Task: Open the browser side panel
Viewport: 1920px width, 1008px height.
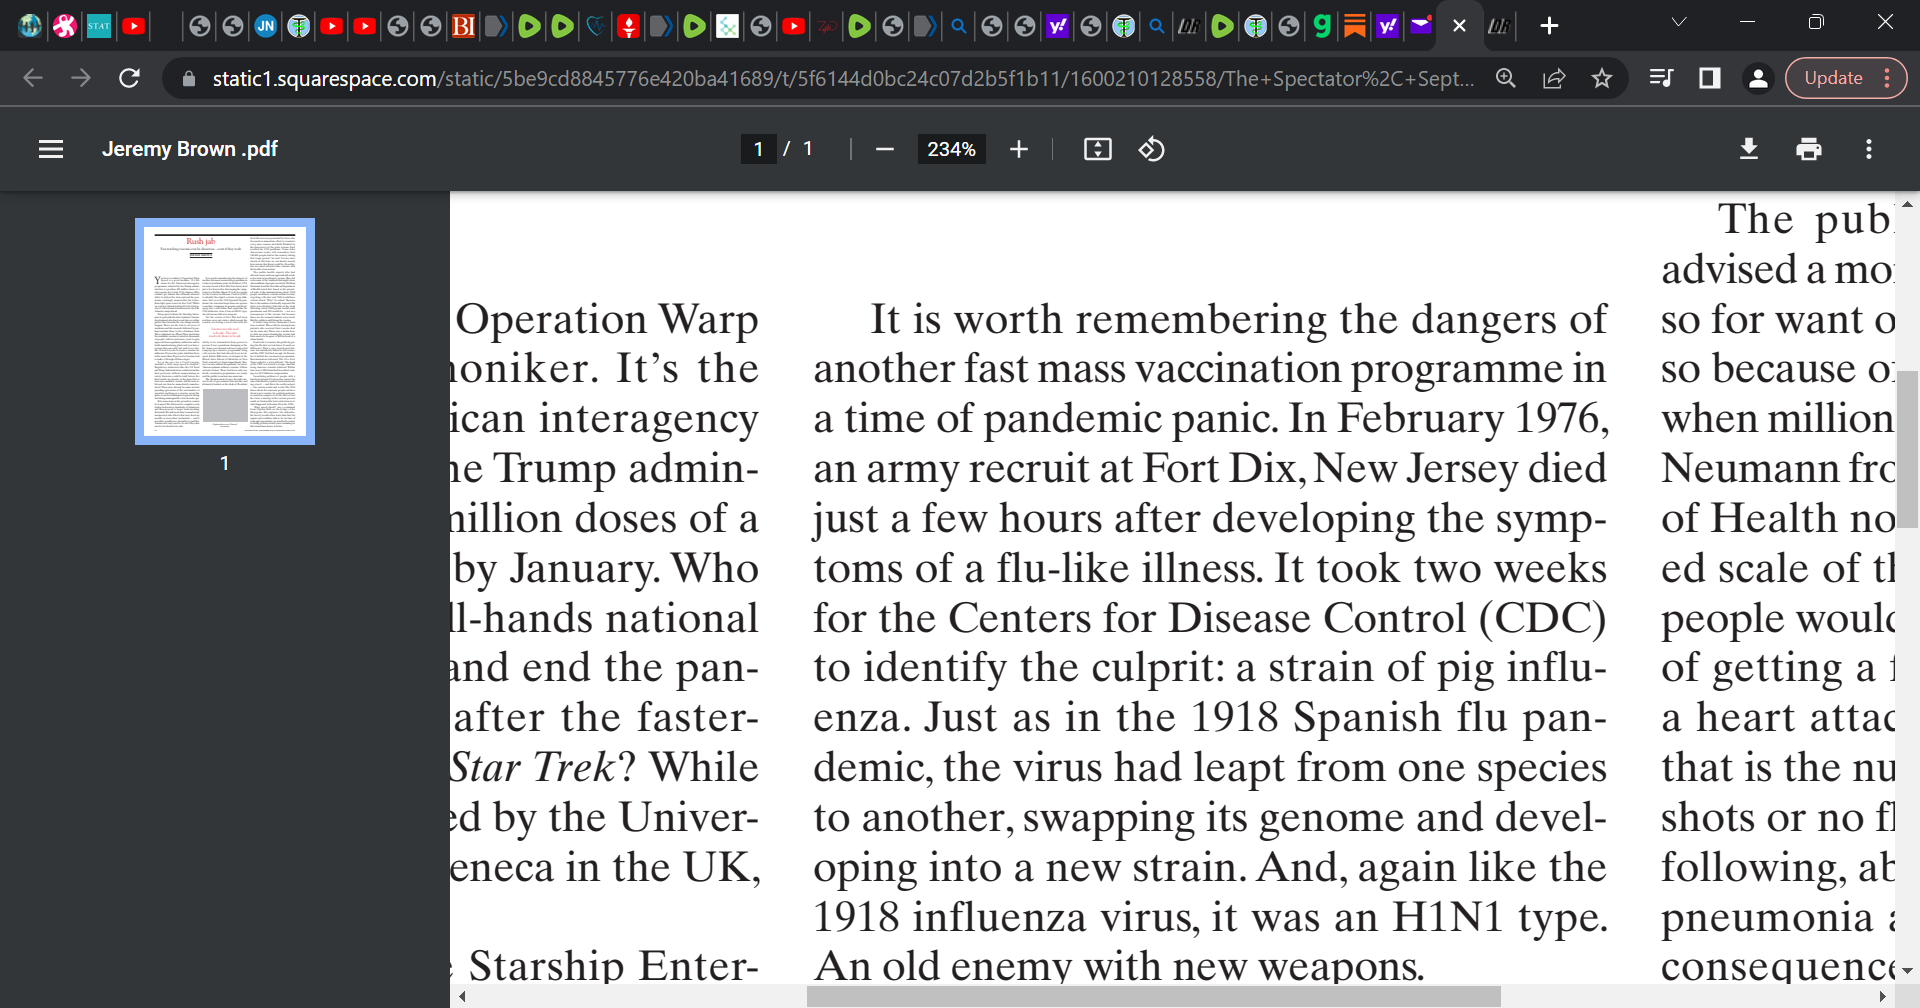Action: point(1710,78)
